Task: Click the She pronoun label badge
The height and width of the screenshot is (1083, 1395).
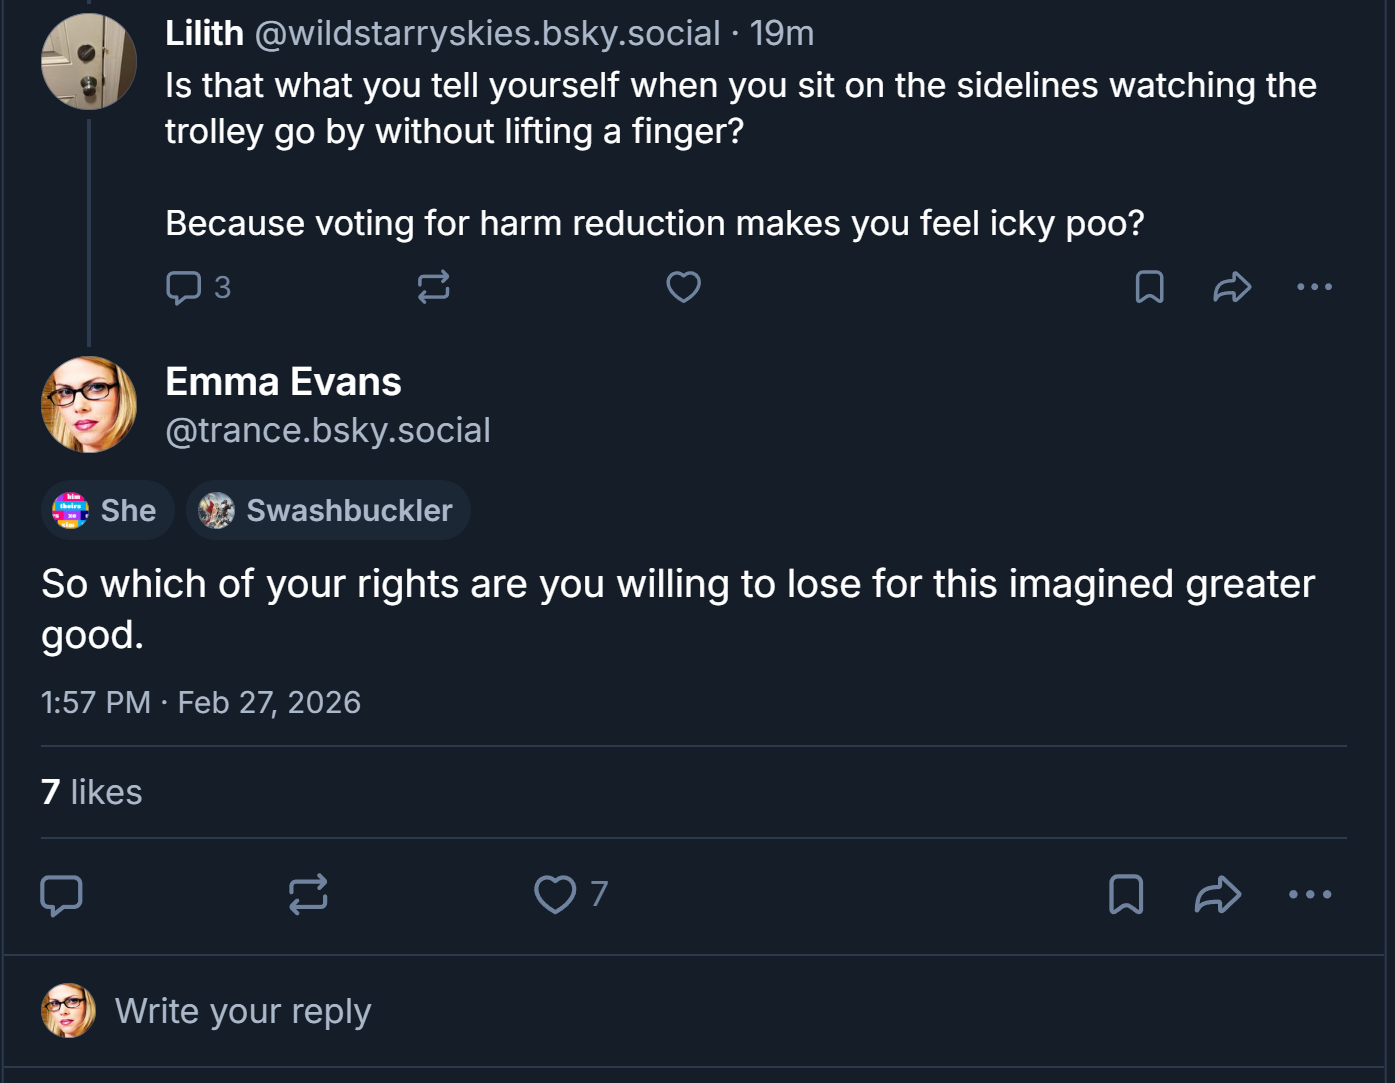Action: pos(108,511)
